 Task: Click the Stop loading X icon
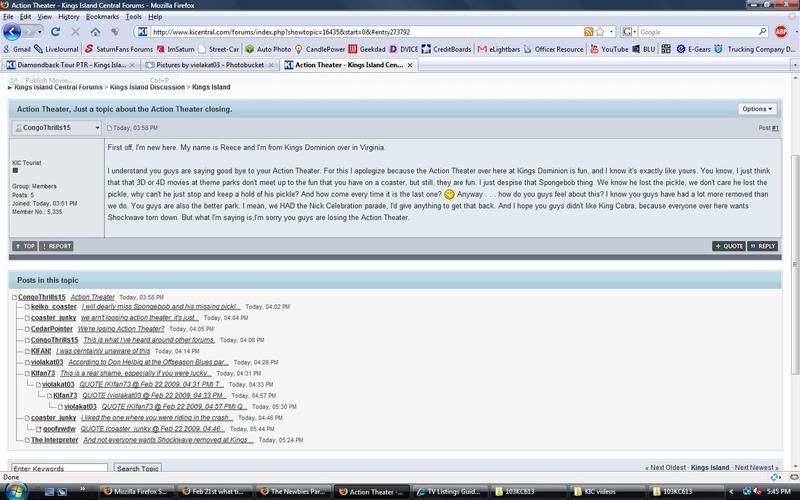(x=76, y=32)
